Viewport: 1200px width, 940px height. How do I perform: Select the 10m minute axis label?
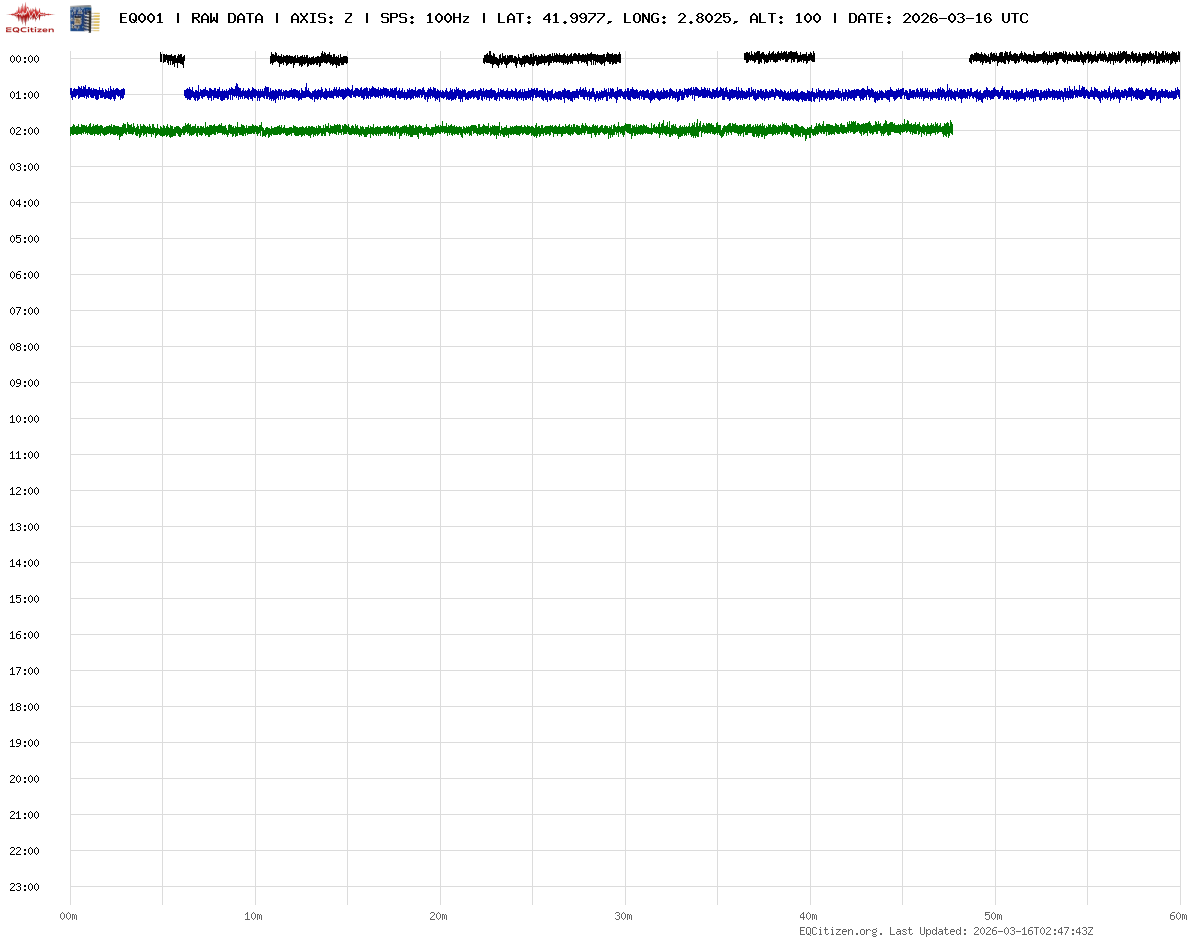[254, 916]
